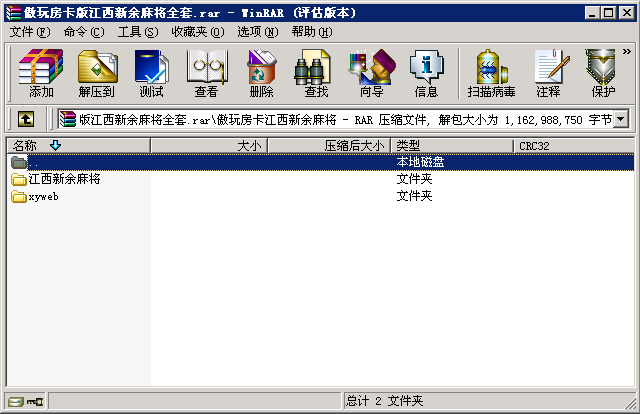Click the 扫描病毒 (Virus Scan) icon
The image size is (640, 414).
click(491, 73)
